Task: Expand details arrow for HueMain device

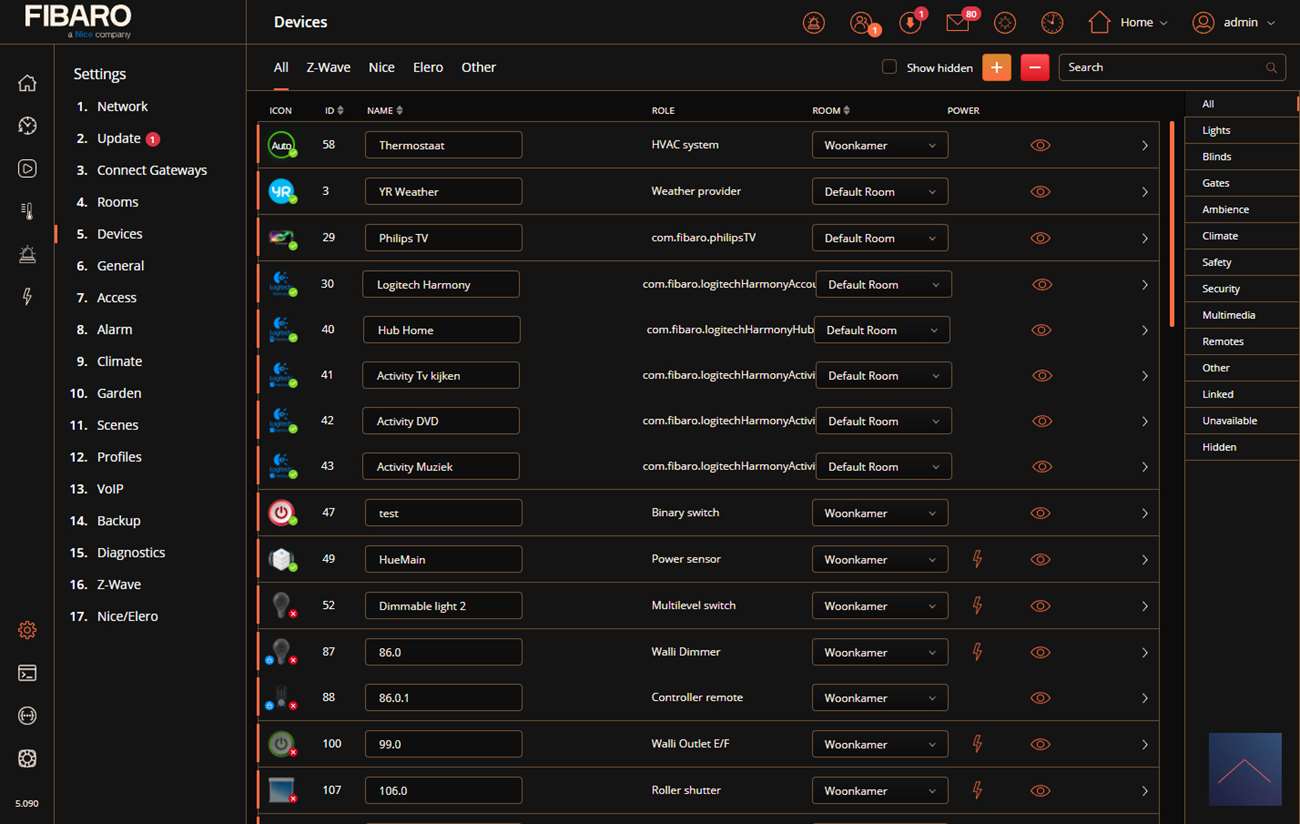Action: point(1145,560)
